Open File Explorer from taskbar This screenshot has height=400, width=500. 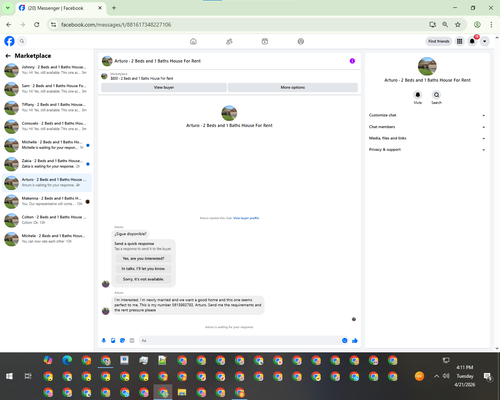click(182, 392)
